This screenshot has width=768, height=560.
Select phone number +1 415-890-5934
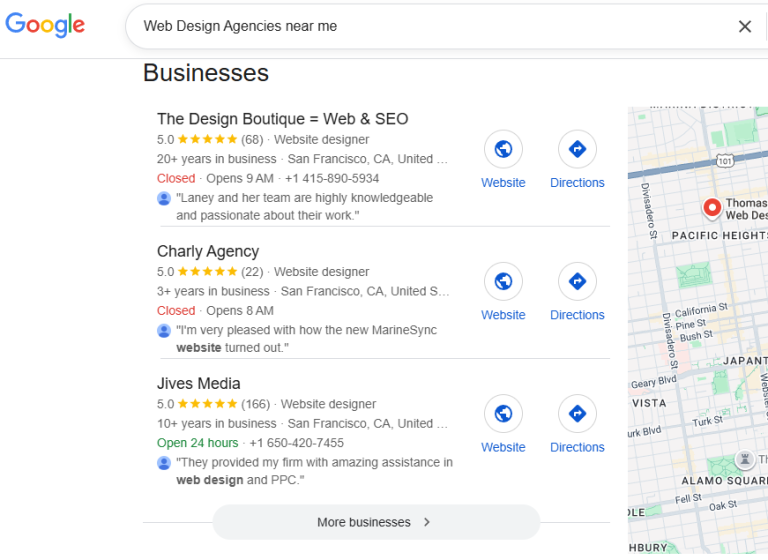point(332,179)
